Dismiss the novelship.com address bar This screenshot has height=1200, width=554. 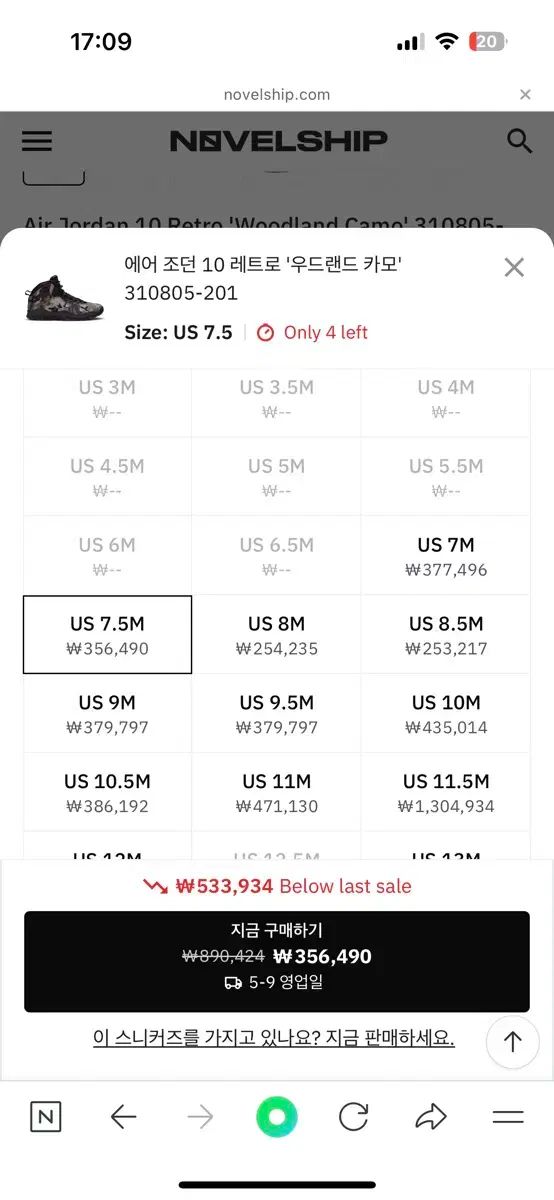pyautogui.click(x=525, y=95)
